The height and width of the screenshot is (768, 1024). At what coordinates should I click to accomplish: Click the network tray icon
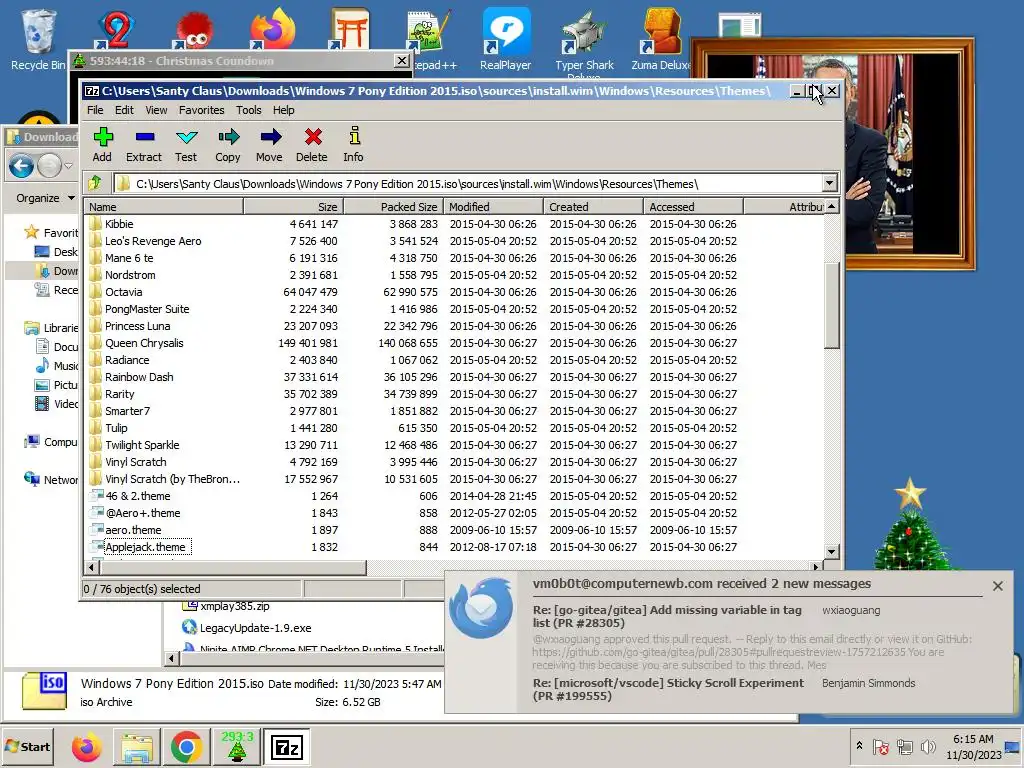point(904,746)
